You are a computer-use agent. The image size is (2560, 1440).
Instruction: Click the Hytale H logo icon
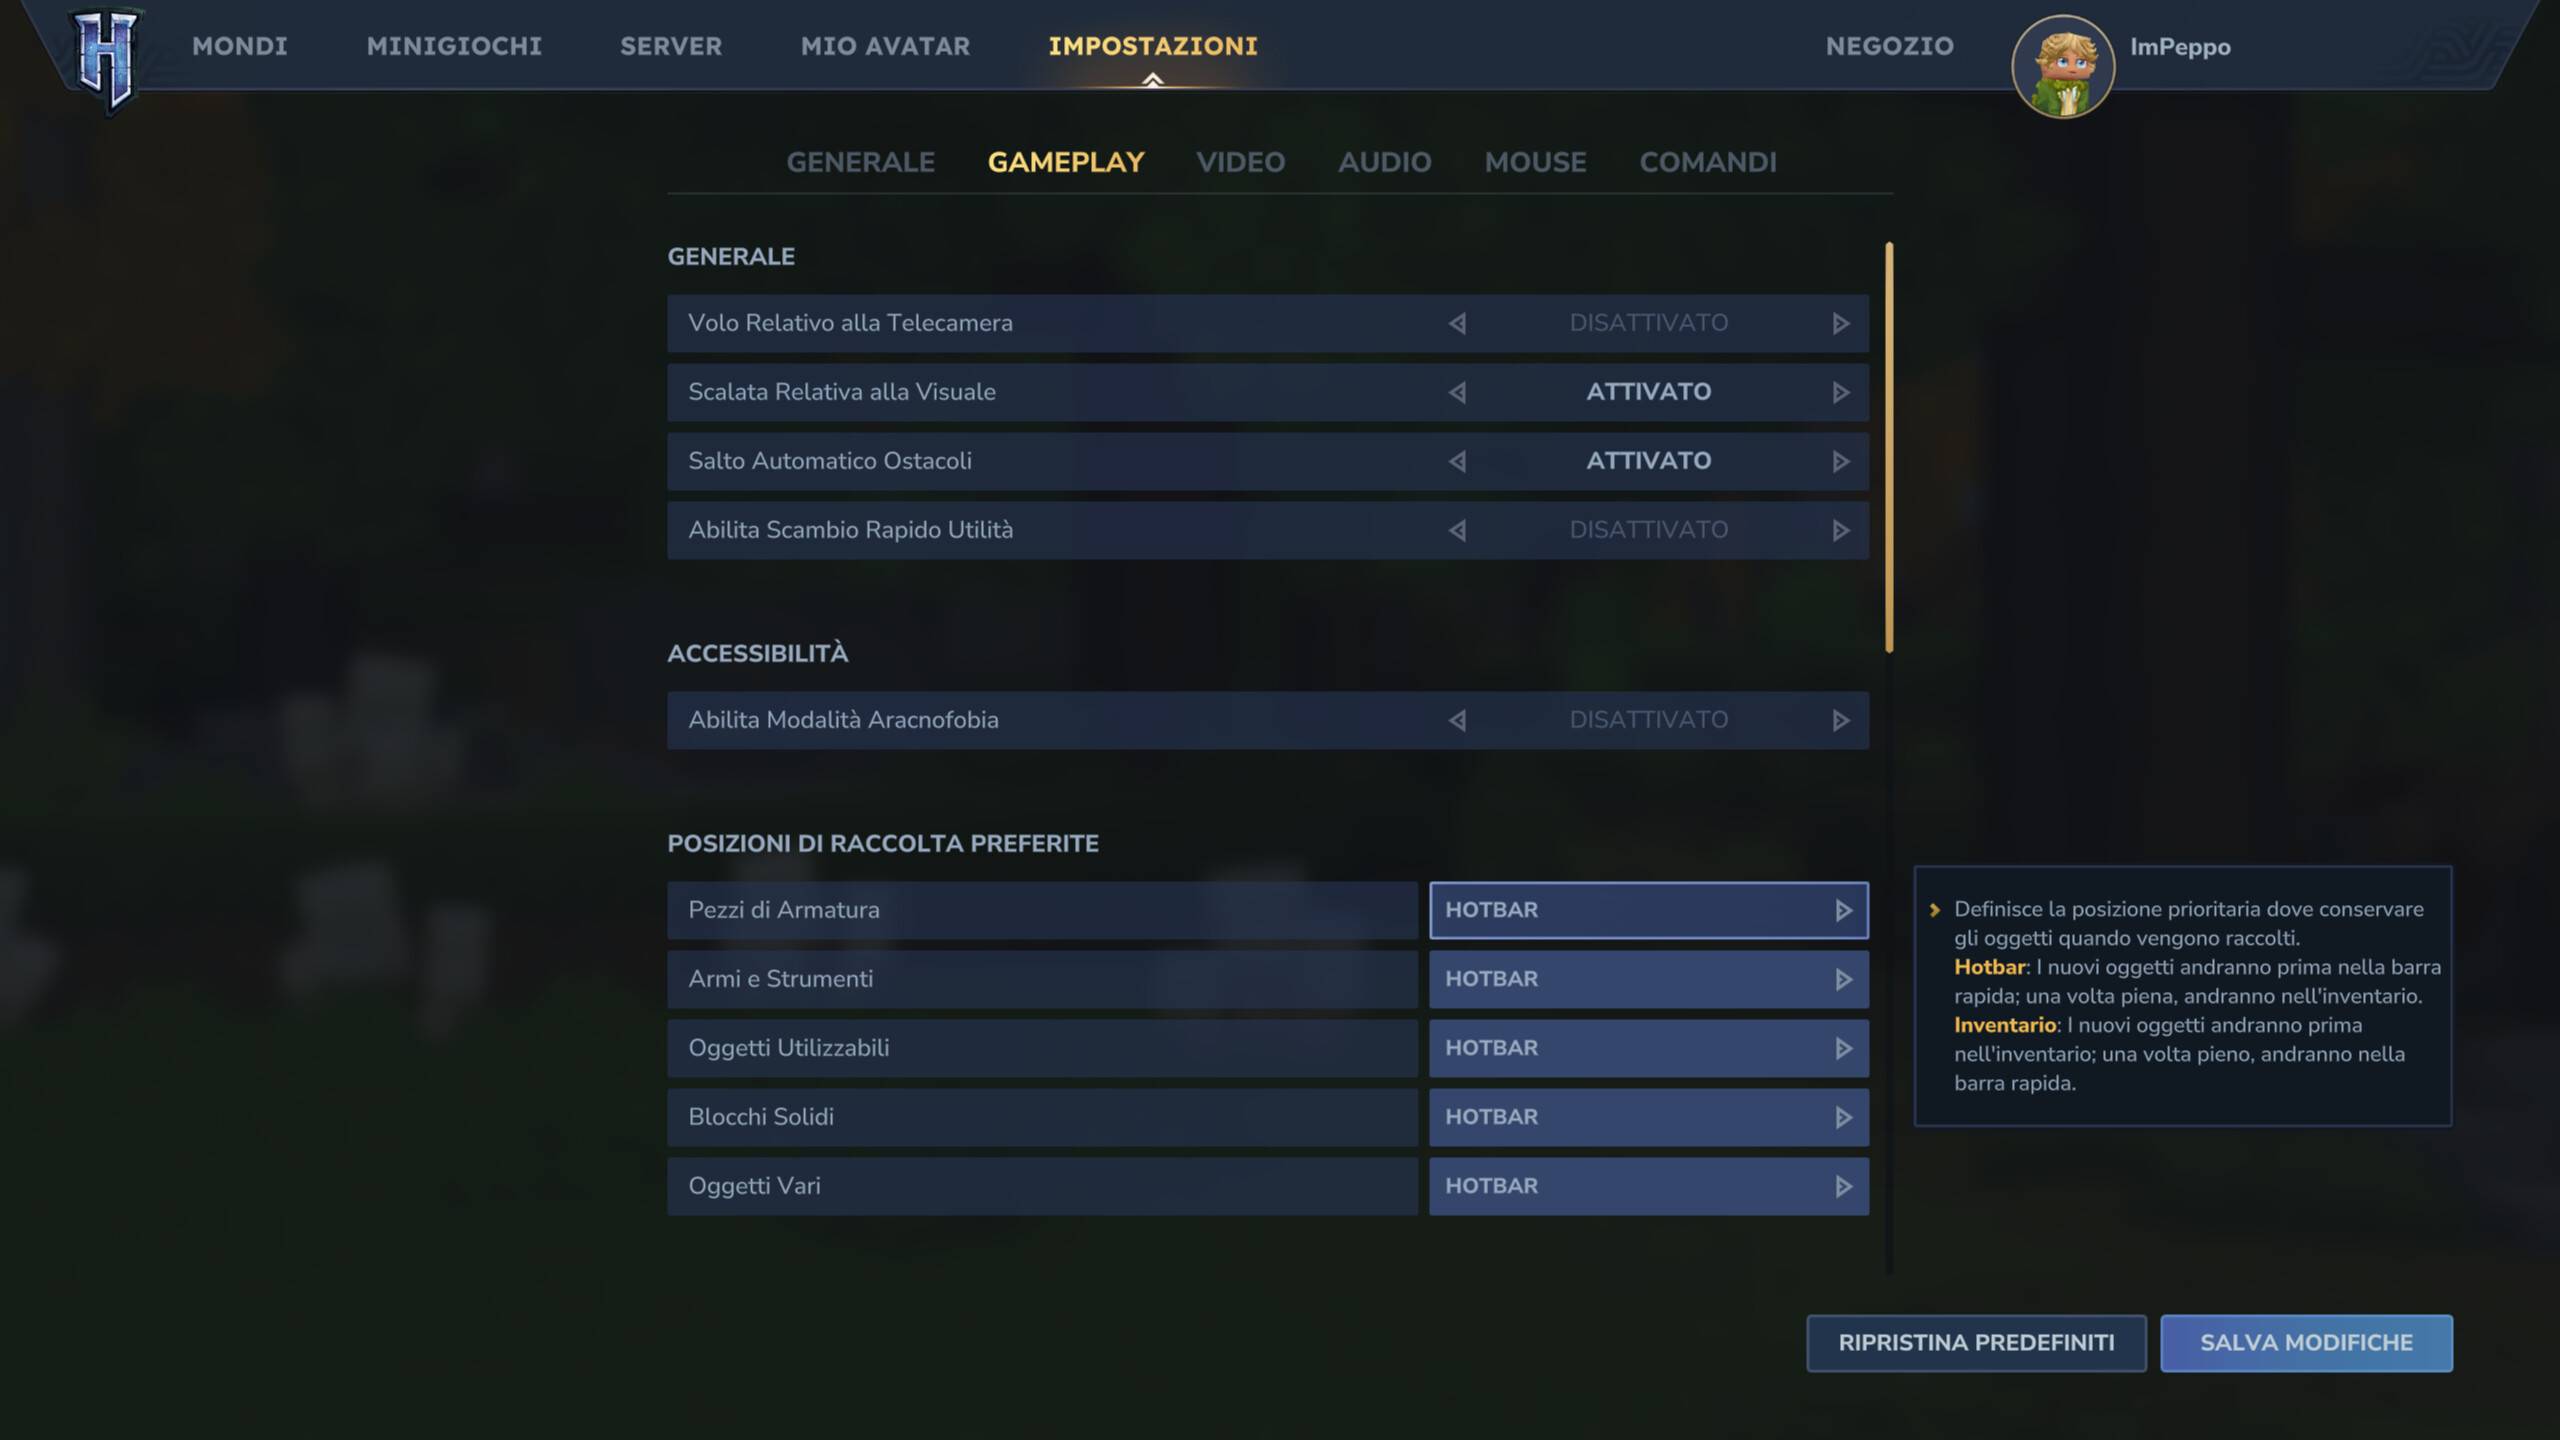[106, 60]
